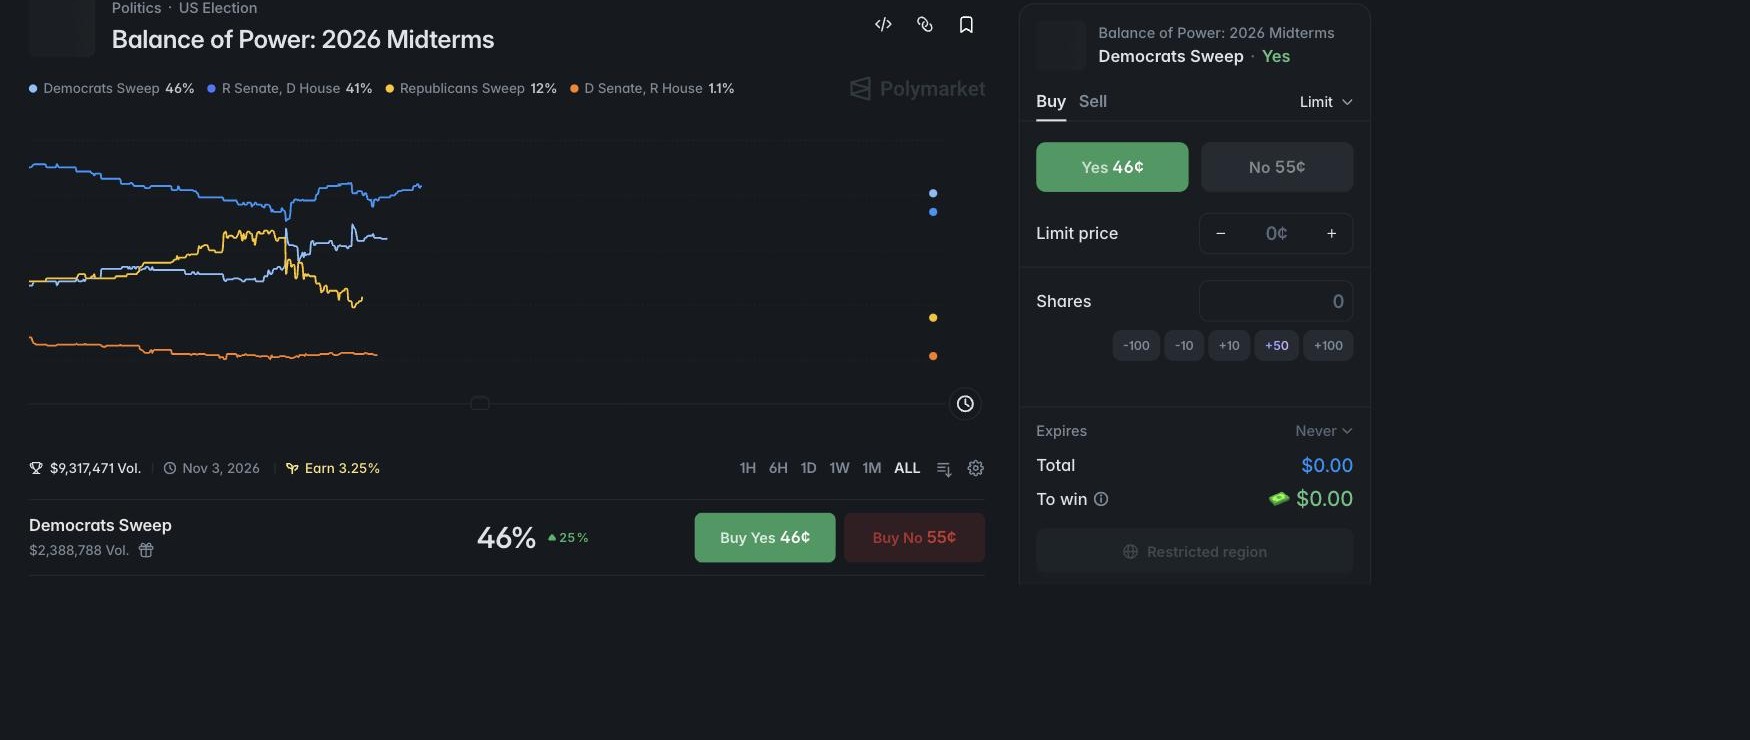Screen dimensions: 1750x740
Task: Click the chart sort list icon
Action: 944,468
